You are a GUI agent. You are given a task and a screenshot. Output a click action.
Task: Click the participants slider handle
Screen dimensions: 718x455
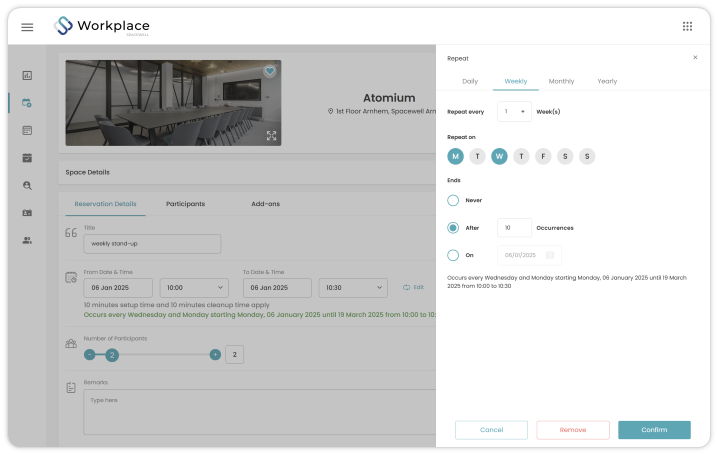pyautogui.click(x=112, y=355)
